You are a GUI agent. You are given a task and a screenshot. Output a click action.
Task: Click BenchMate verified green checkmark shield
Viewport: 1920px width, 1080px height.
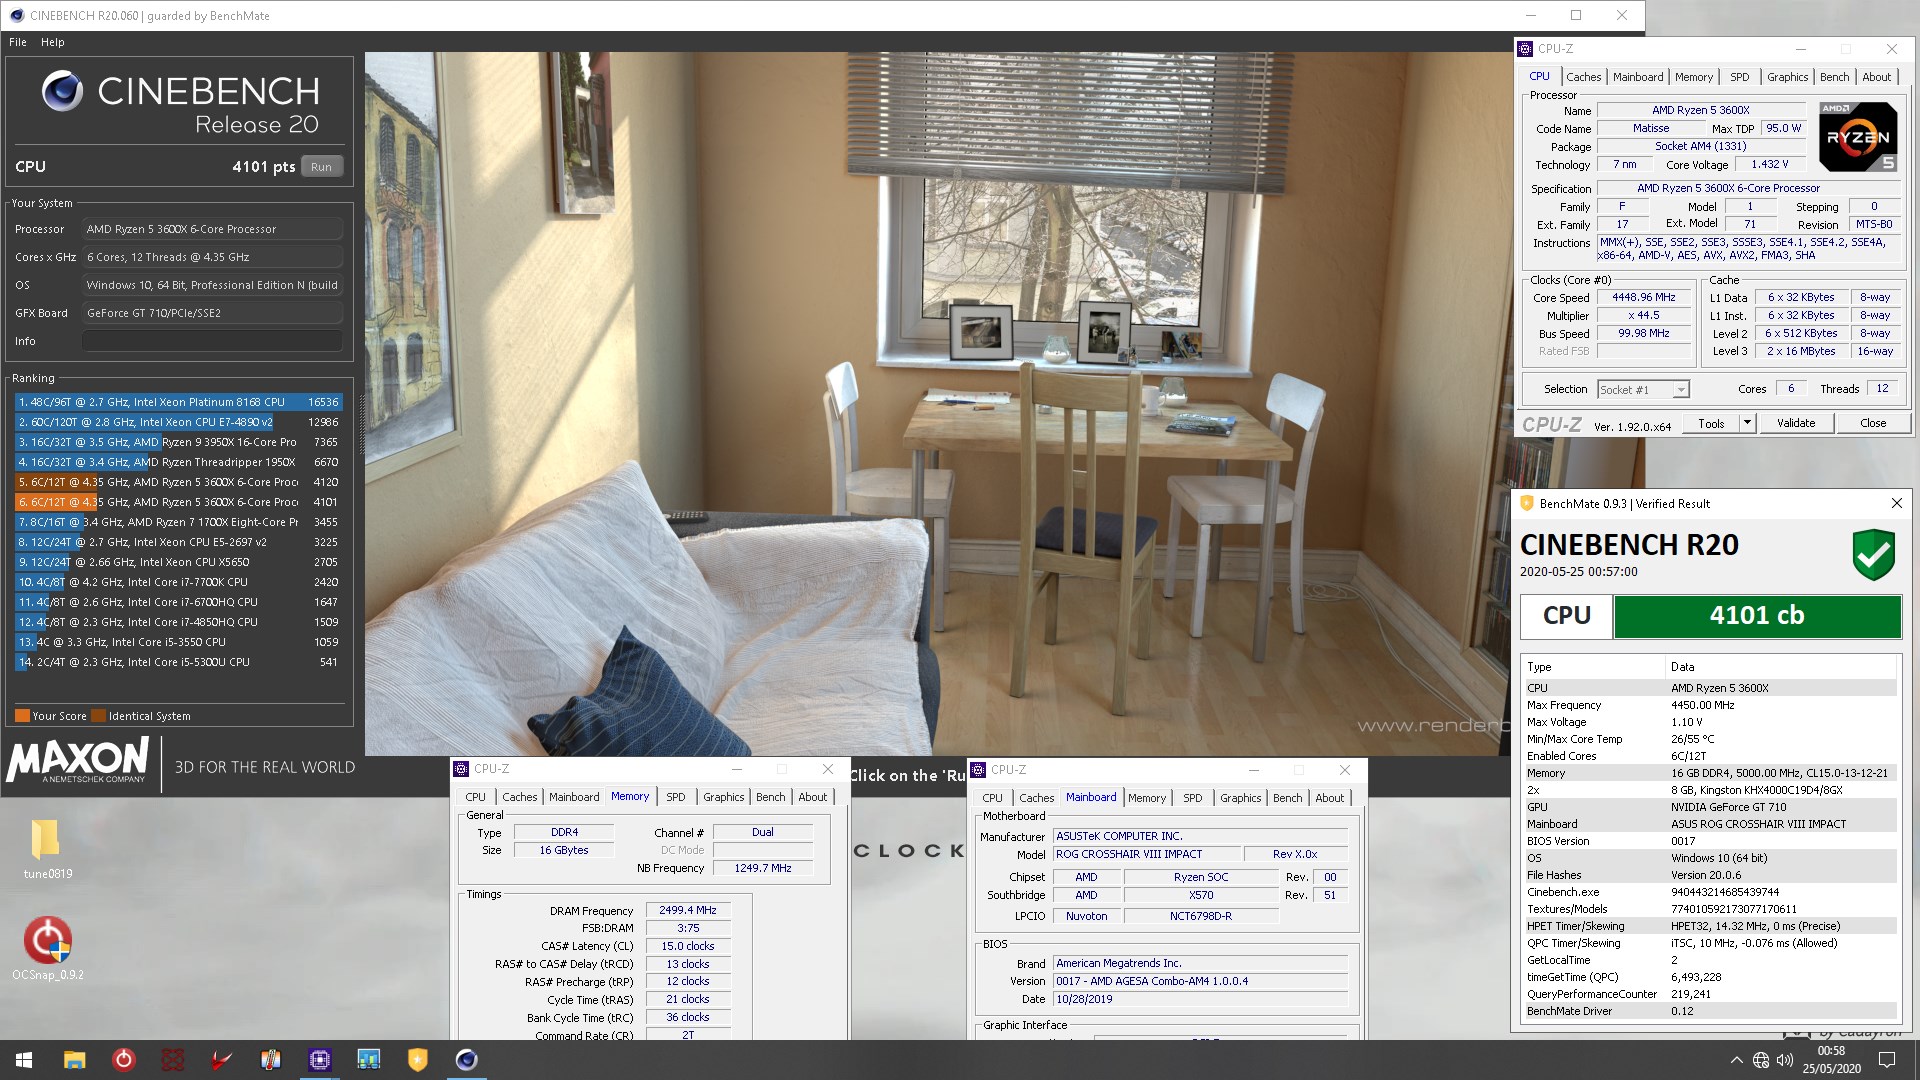coord(1873,555)
